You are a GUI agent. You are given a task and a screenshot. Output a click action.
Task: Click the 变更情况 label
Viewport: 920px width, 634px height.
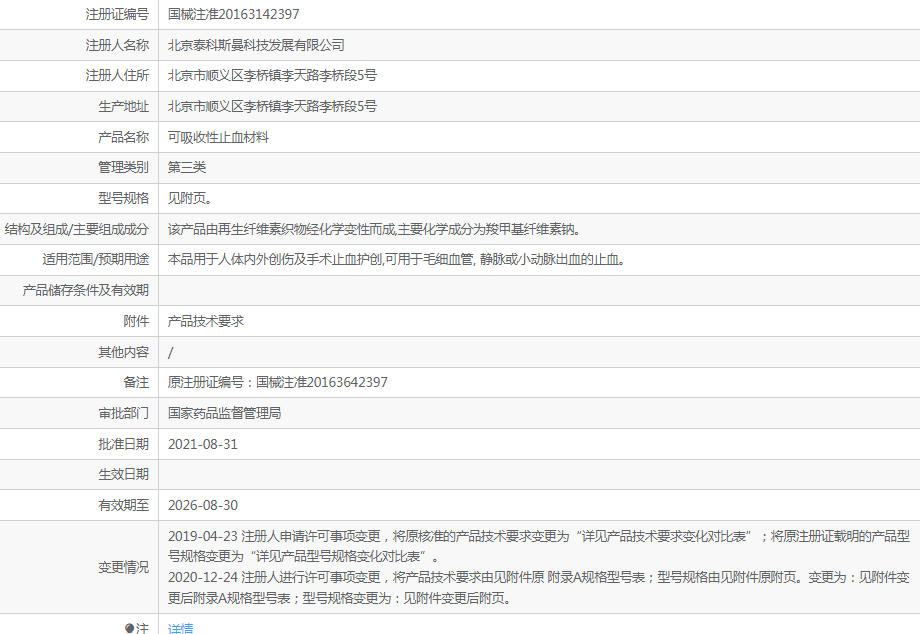pos(124,568)
